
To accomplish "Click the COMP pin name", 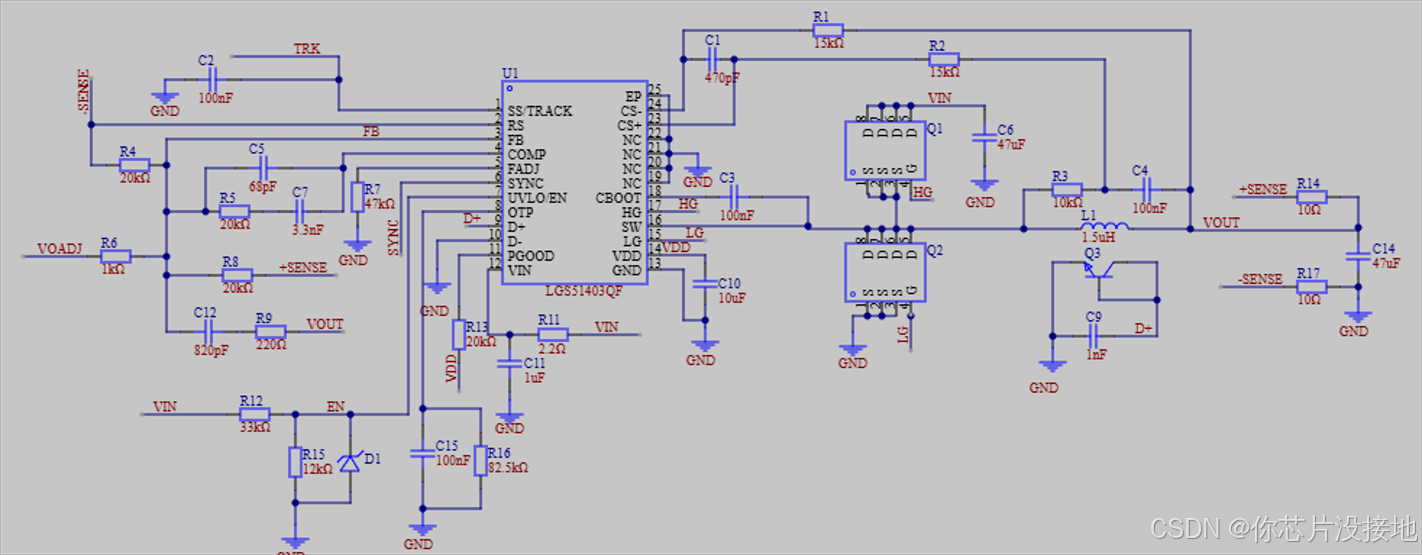I will [526, 155].
